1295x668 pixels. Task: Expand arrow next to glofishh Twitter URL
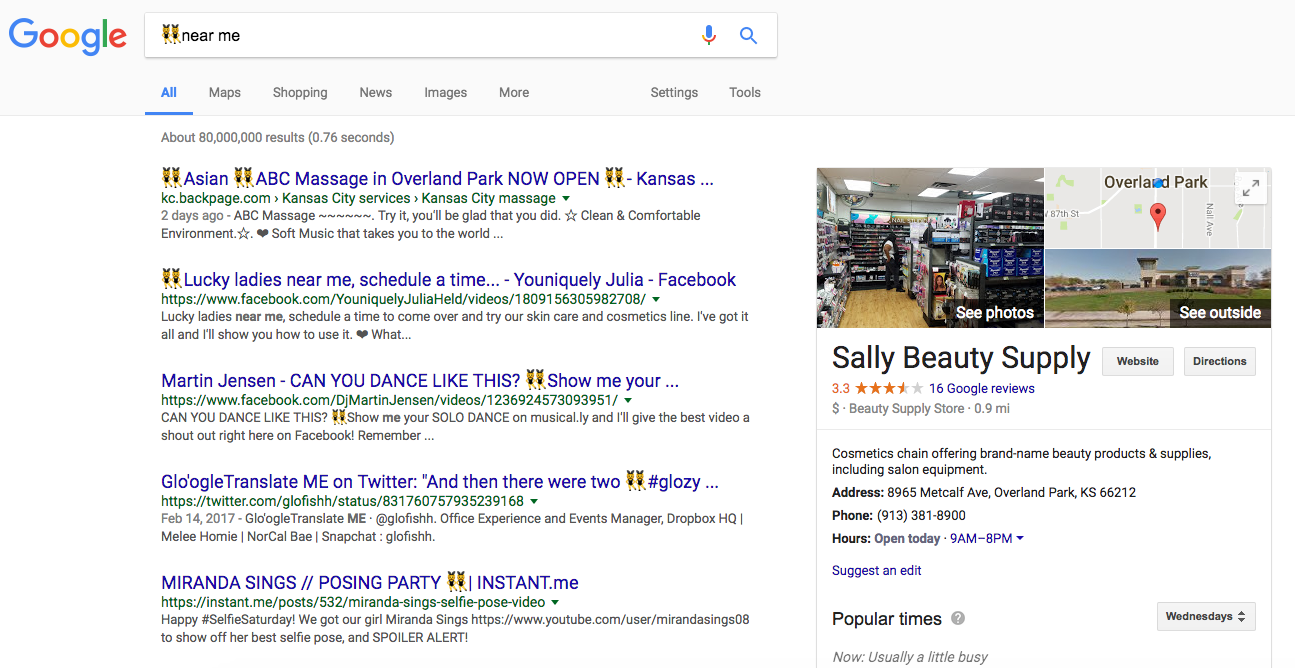(x=534, y=502)
